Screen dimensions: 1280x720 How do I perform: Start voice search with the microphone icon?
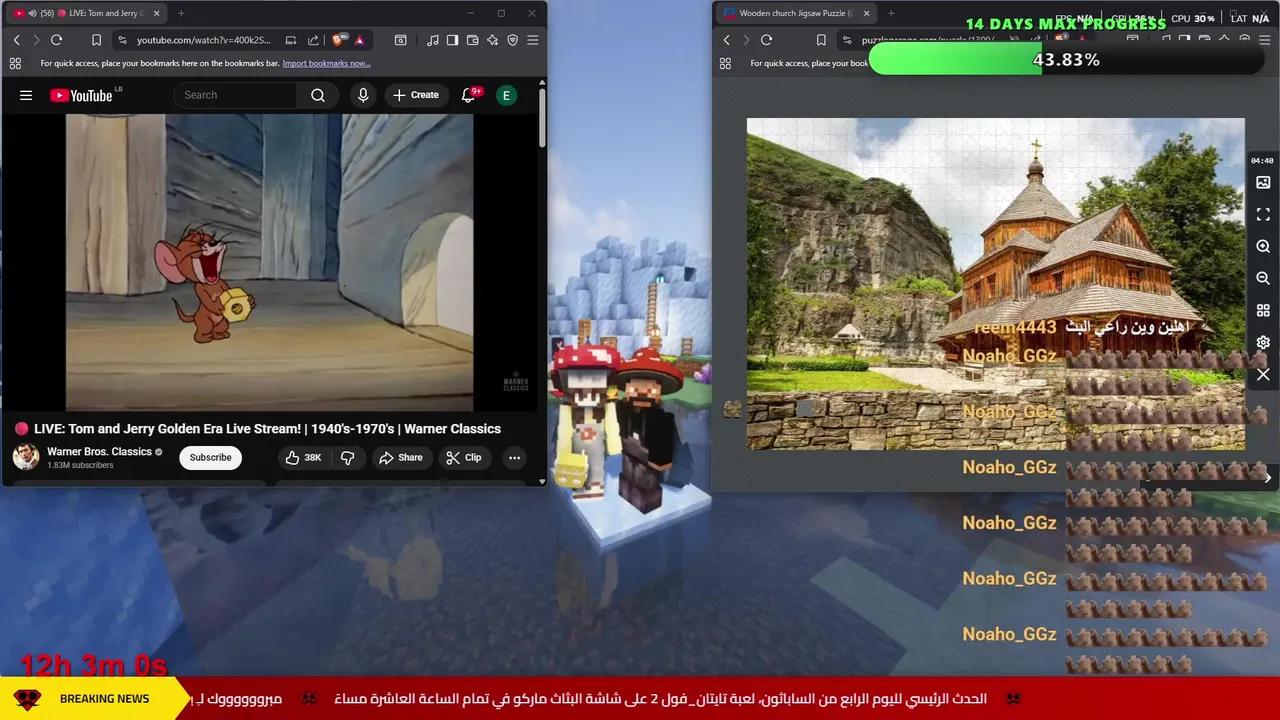363,95
